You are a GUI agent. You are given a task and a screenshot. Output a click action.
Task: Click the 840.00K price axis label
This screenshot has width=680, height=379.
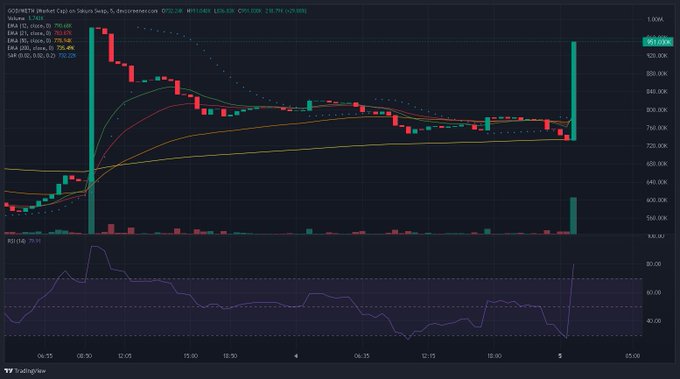point(657,91)
